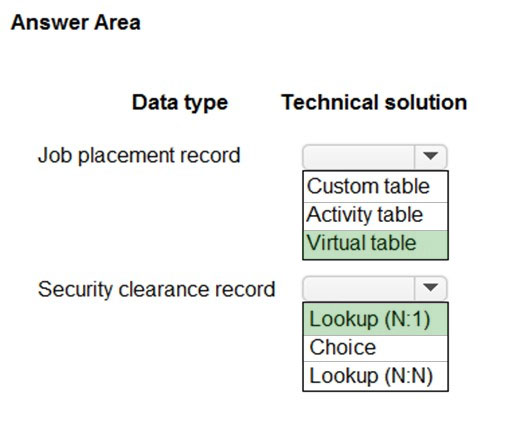Select the highlighted Lookup (N:1) option

[x=375, y=319]
